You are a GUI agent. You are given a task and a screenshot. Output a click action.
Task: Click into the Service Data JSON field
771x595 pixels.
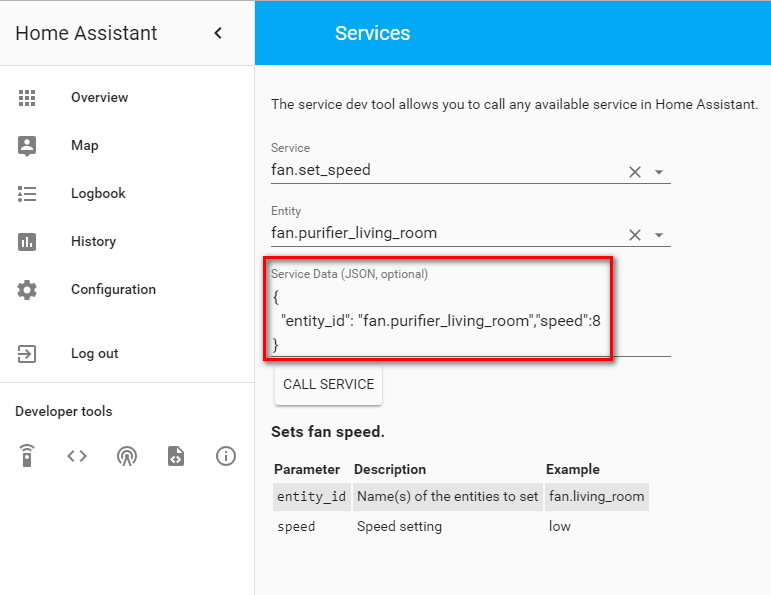[440, 320]
